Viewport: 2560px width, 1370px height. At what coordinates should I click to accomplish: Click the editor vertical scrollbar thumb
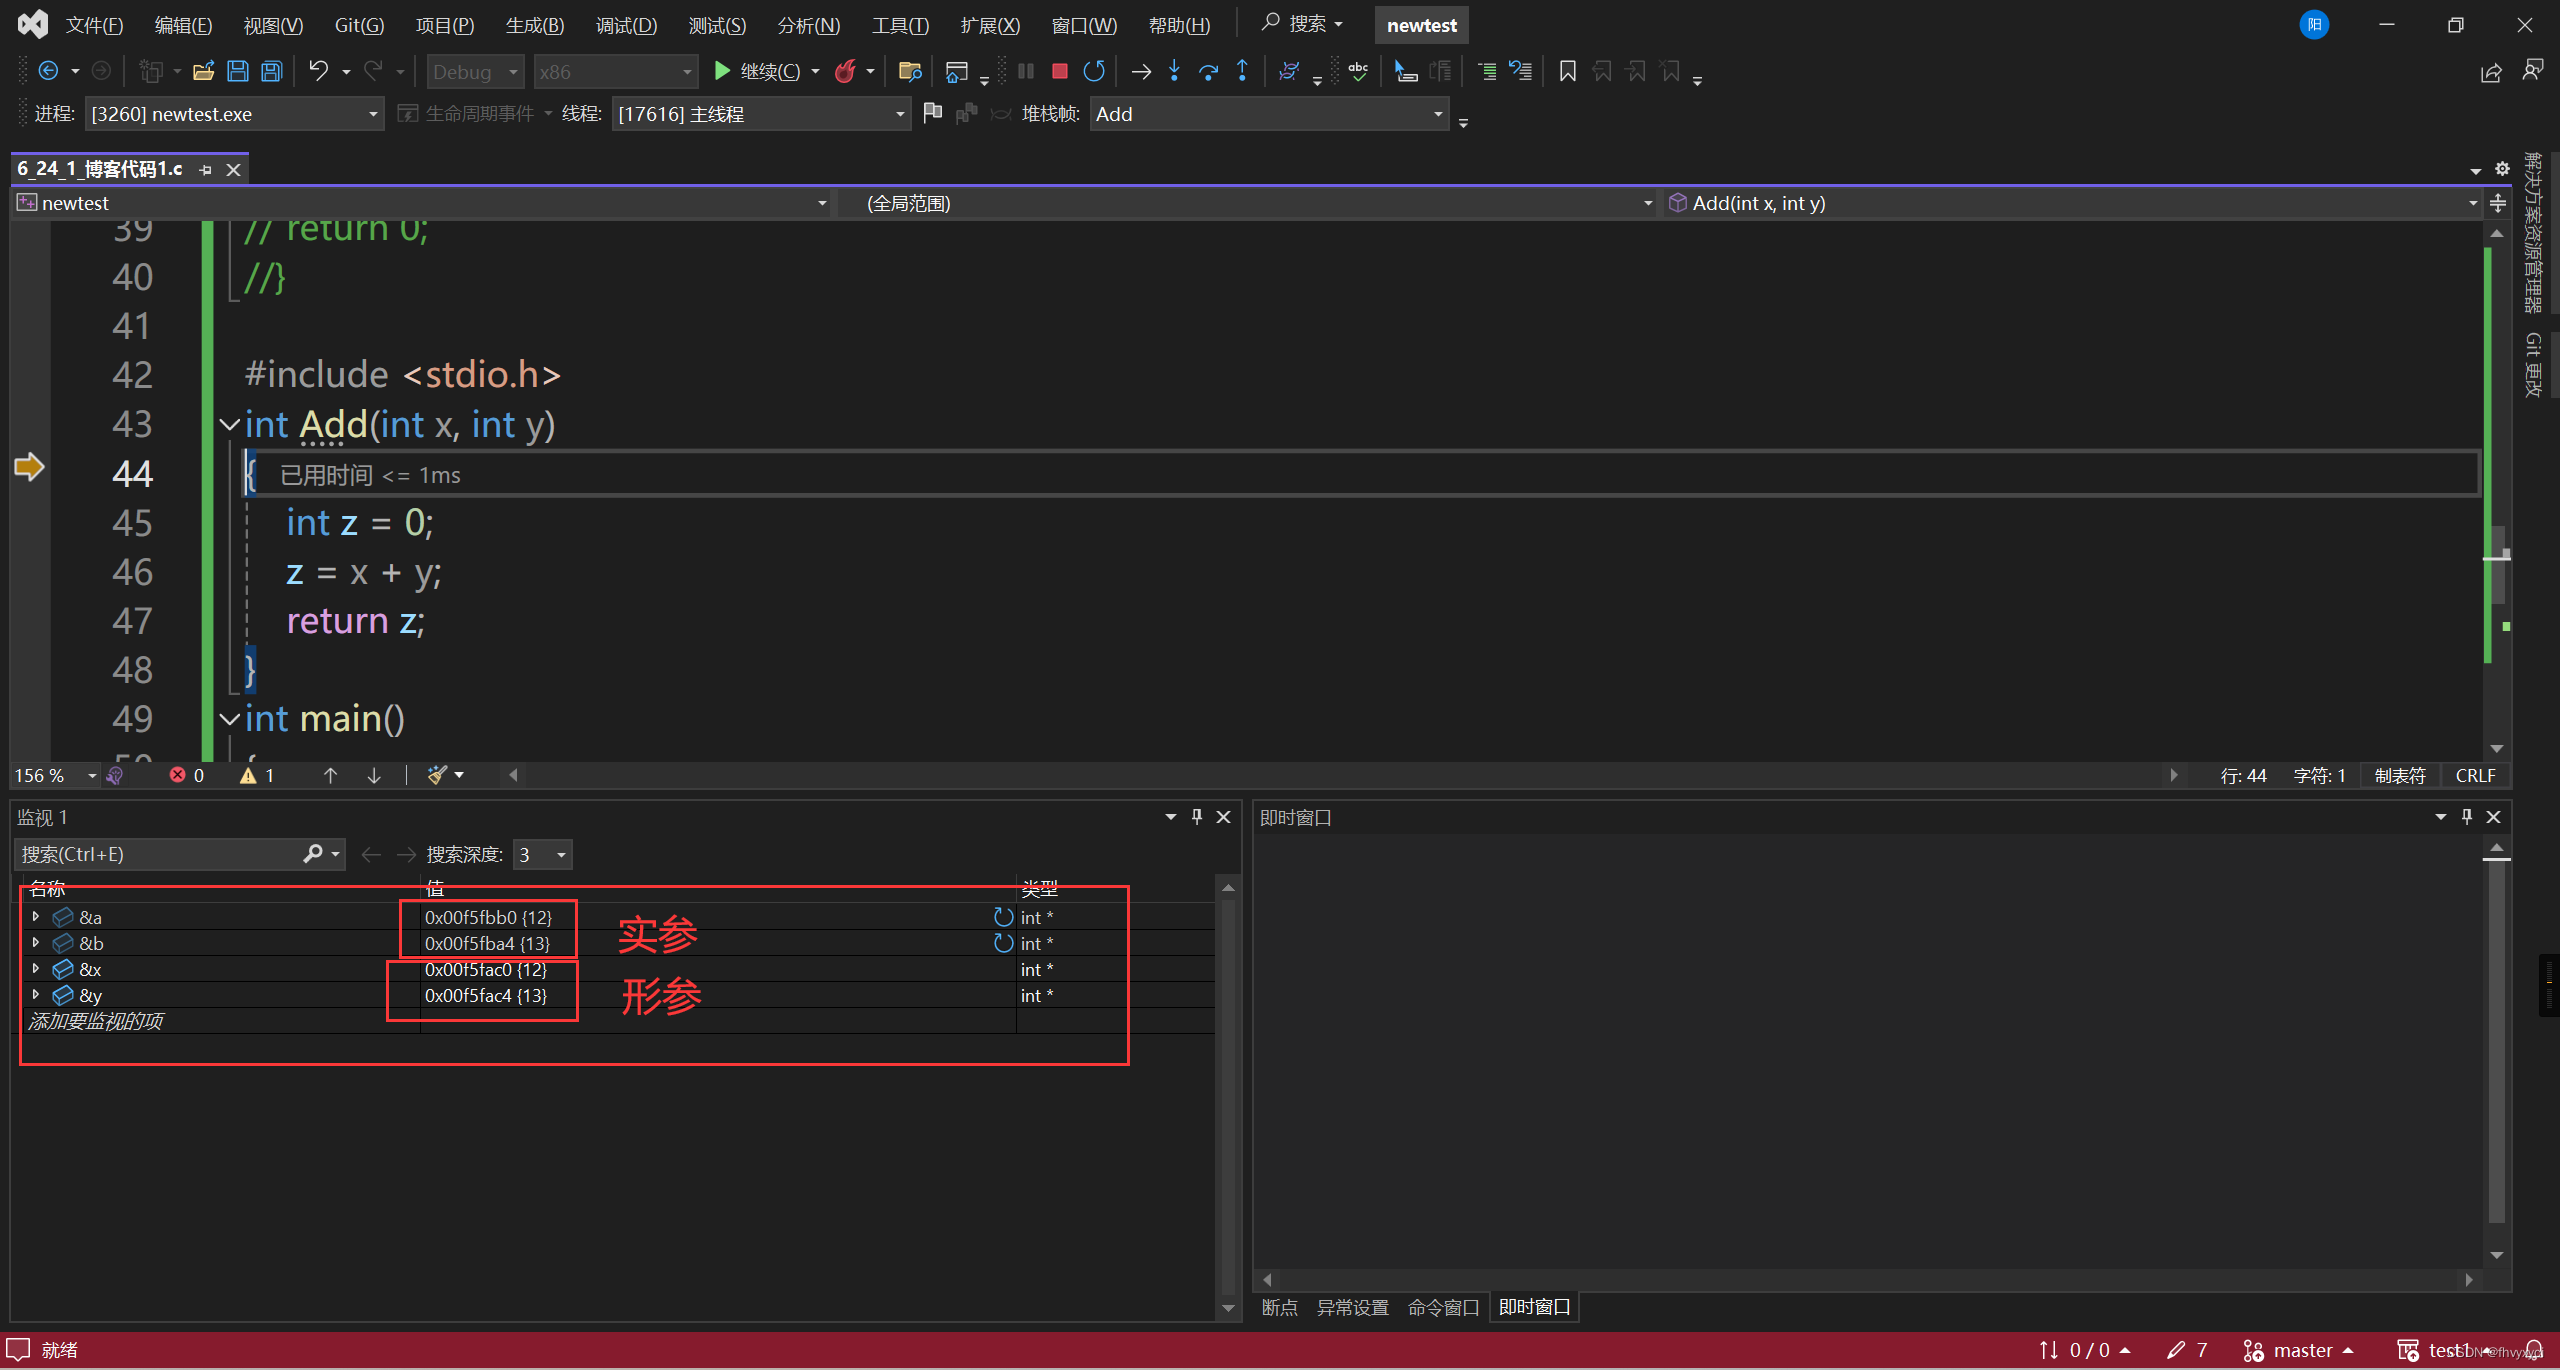click(2497, 565)
